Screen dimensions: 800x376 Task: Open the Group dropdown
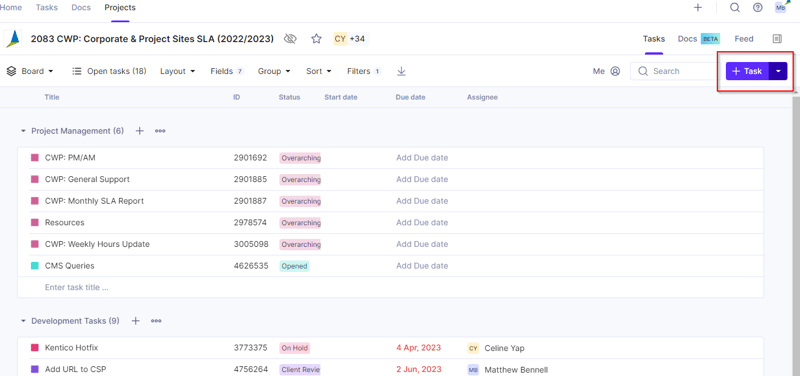click(x=274, y=71)
